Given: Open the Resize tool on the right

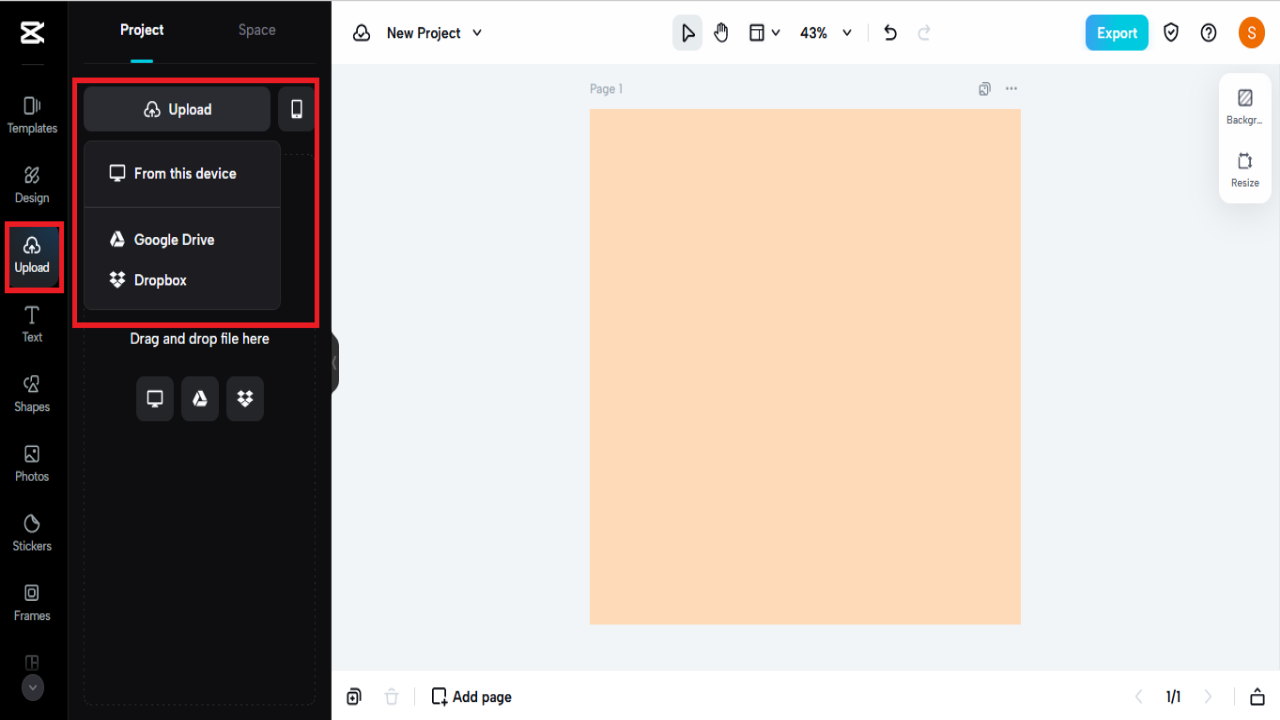Looking at the screenshot, I should (1245, 170).
